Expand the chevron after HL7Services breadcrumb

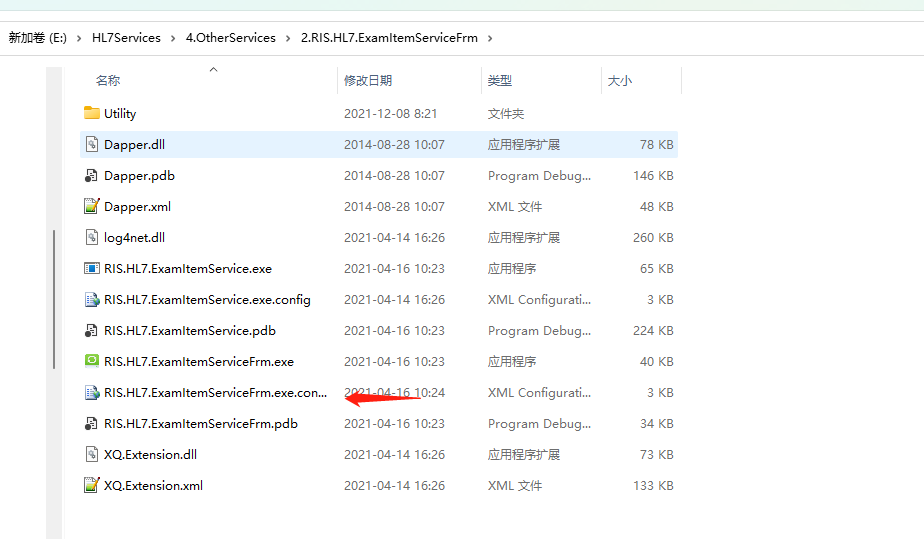173,38
